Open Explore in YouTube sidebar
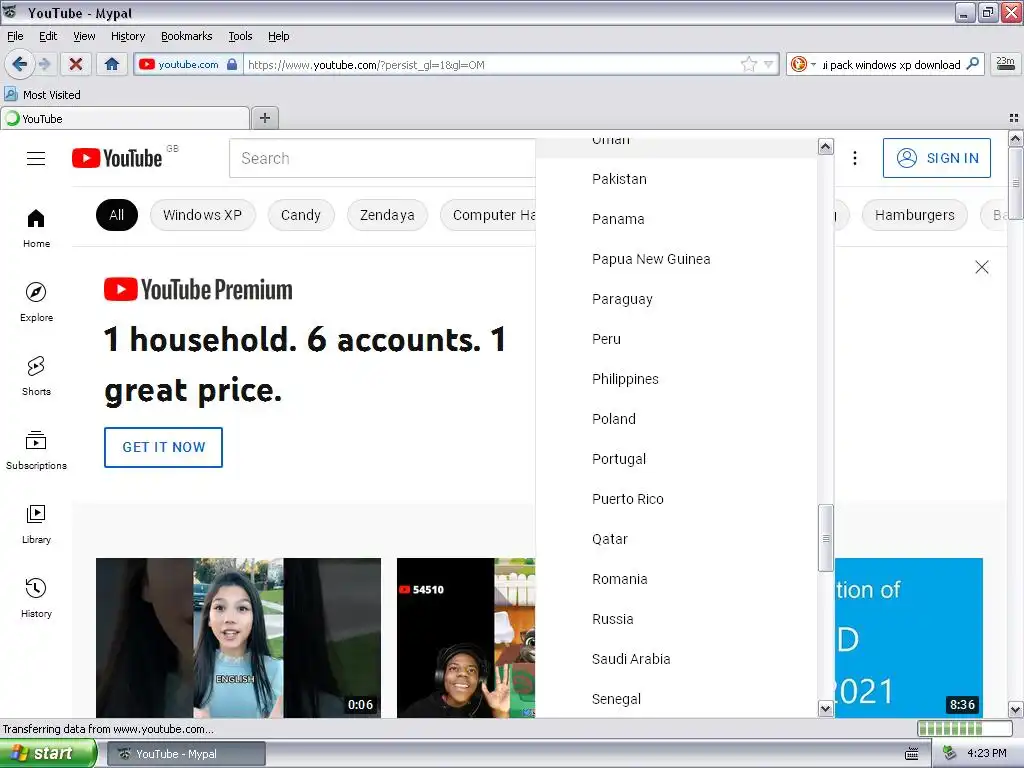This screenshot has height=768, width=1024. click(36, 302)
